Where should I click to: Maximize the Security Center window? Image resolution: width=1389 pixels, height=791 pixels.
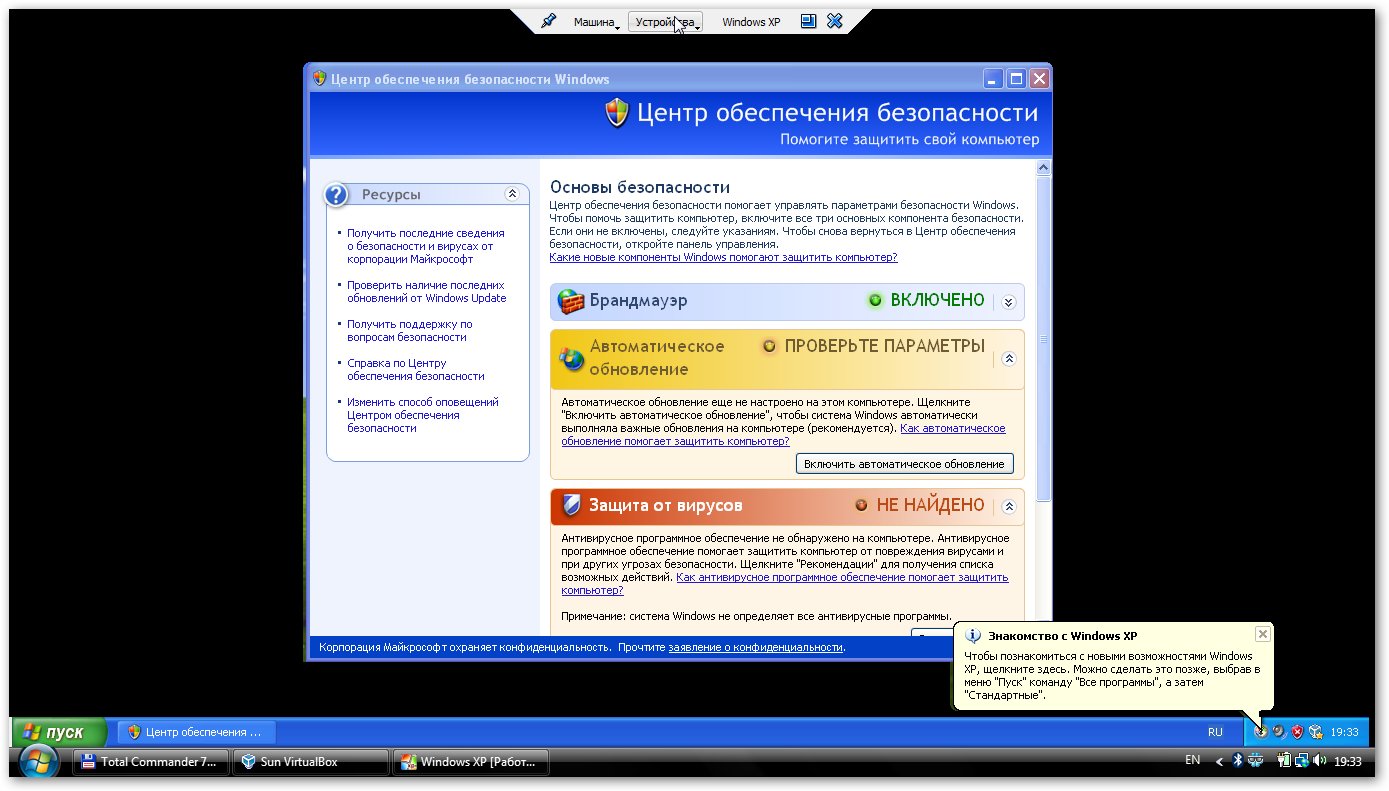click(1016, 79)
